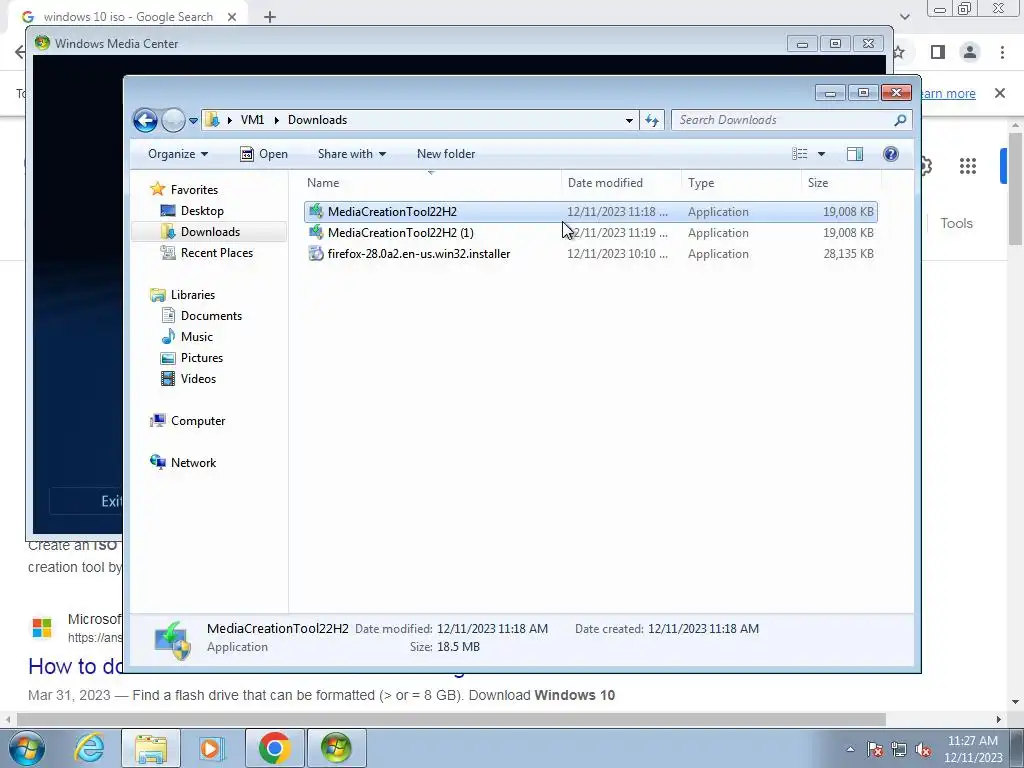The image size is (1024, 768).
Task: Click the network tray icon
Action: click(899, 750)
